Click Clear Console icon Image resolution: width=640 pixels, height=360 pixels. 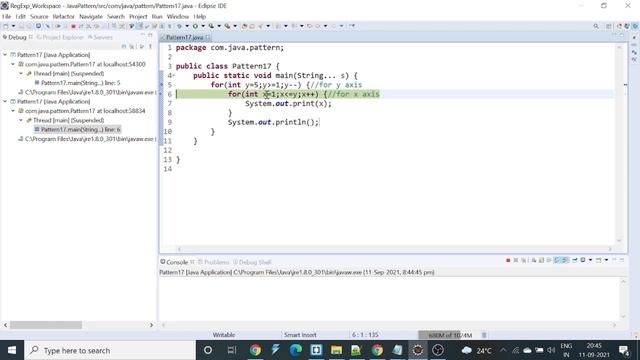coord(533,260)
